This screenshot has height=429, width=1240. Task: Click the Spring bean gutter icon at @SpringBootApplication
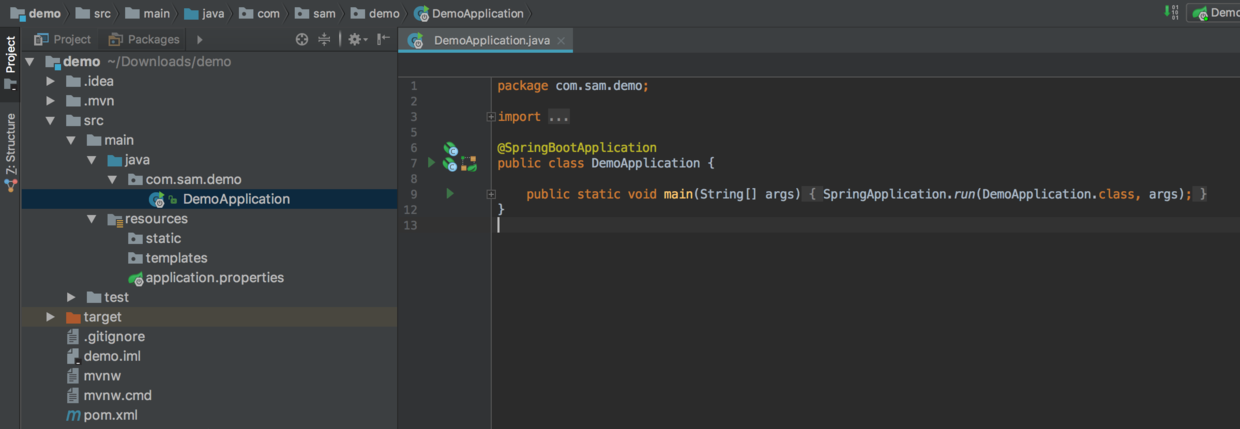pyautogui.click(x=451, y=149)
